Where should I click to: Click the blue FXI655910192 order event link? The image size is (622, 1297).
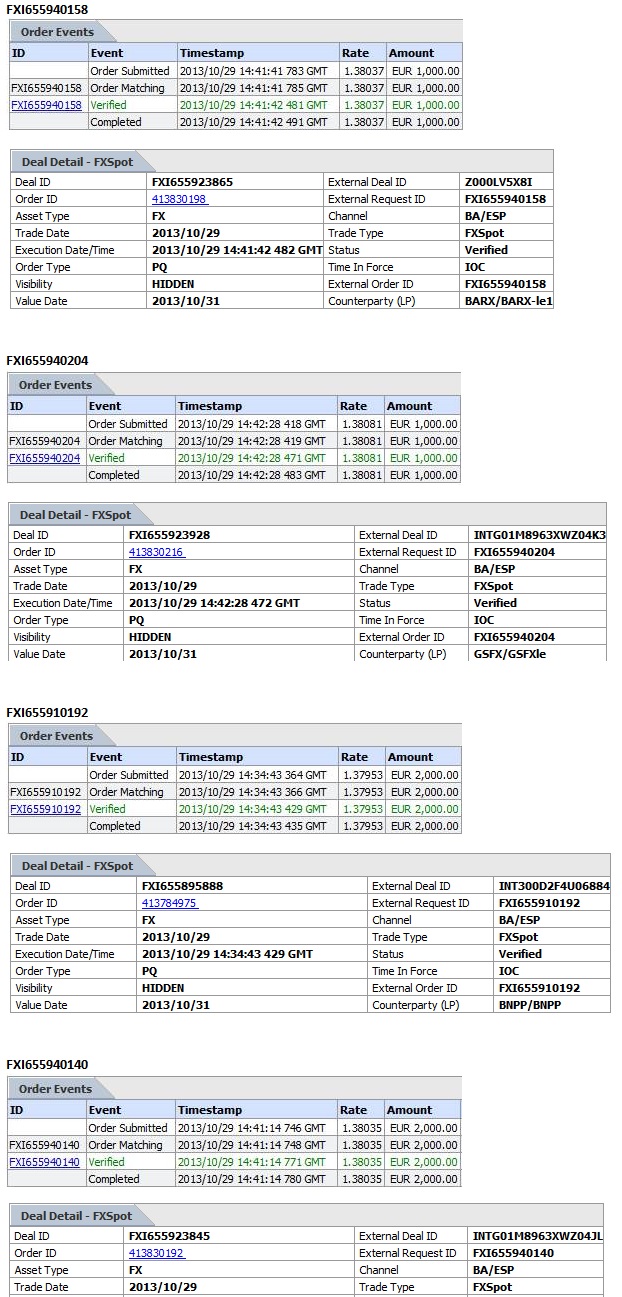pyautogui.click(x=46, y=809)
